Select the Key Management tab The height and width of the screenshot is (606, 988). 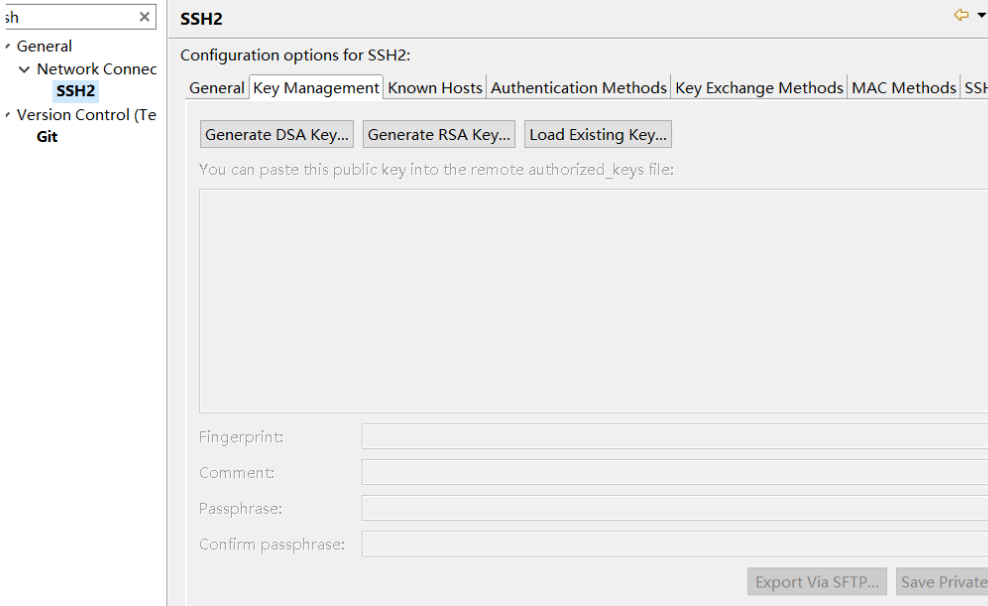(316, 88)
